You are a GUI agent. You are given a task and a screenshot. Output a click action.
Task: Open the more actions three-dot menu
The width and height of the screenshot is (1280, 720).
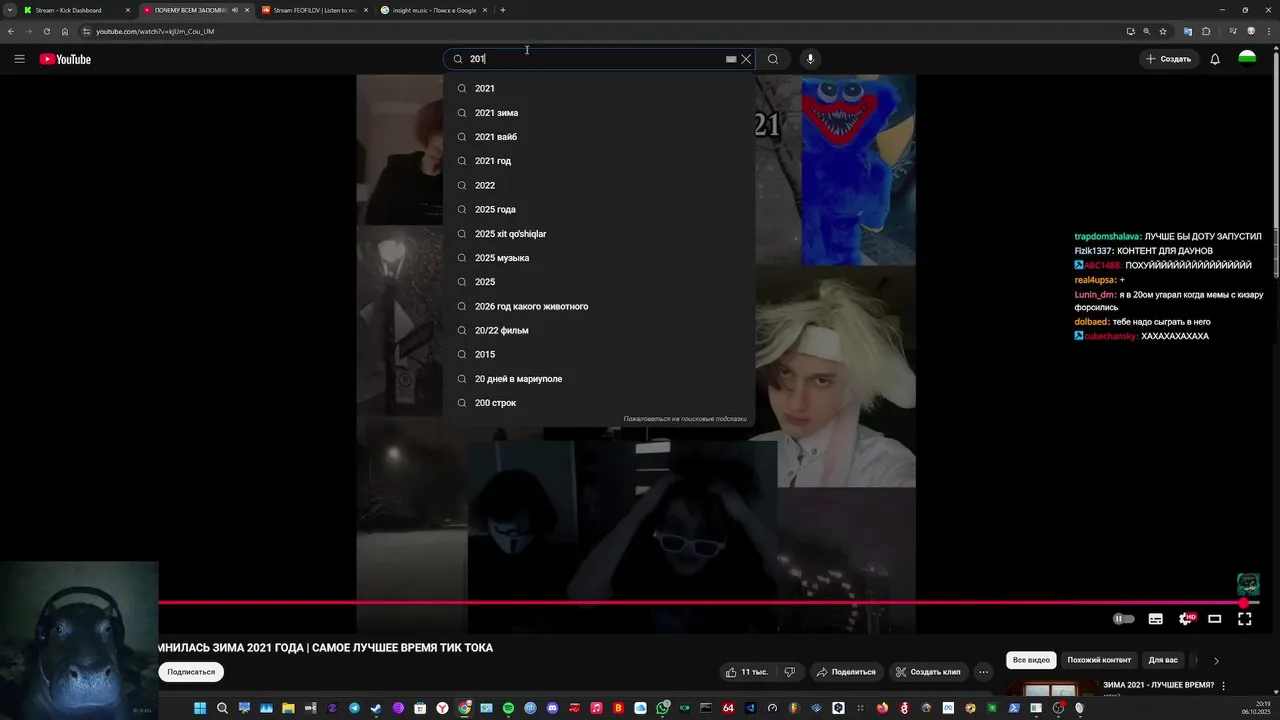(x=984, y=672)
